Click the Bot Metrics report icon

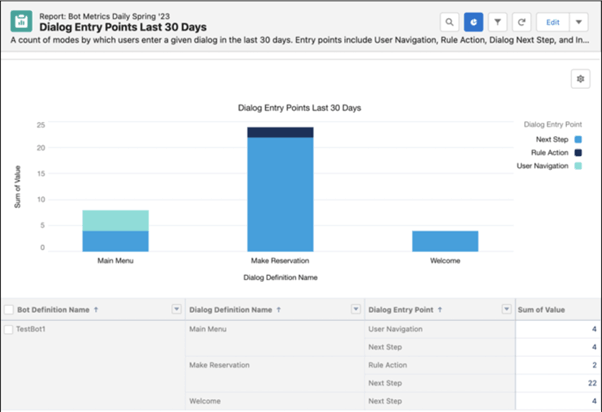point(21,20)
